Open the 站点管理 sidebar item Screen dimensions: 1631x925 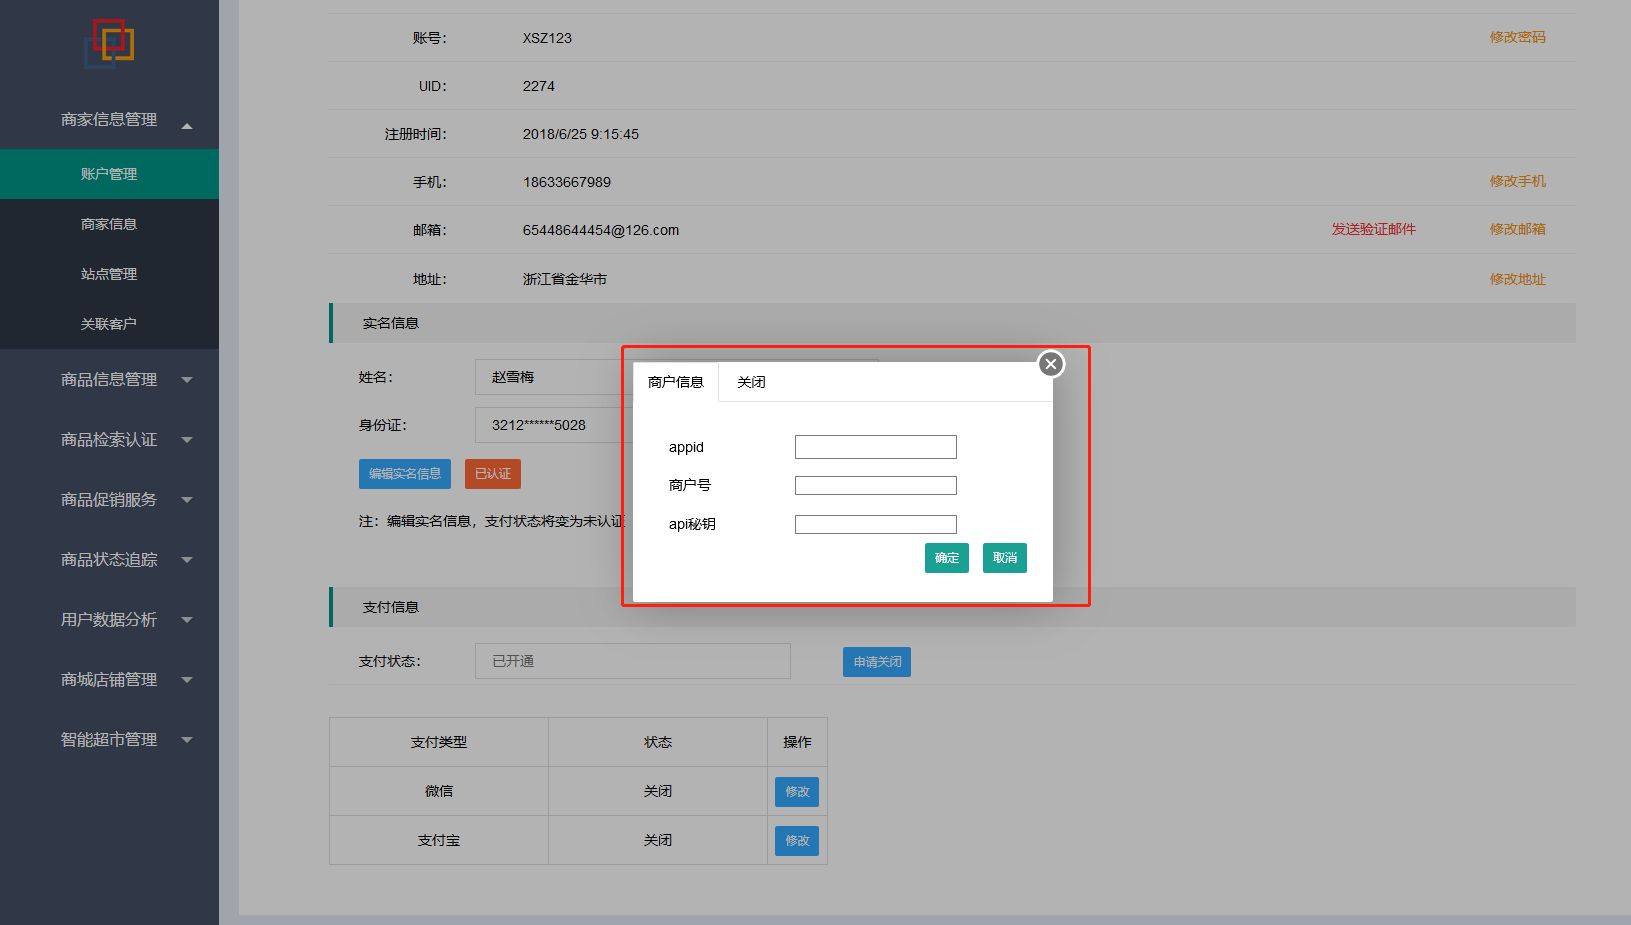pyautogui.click(x=109, y=274)
